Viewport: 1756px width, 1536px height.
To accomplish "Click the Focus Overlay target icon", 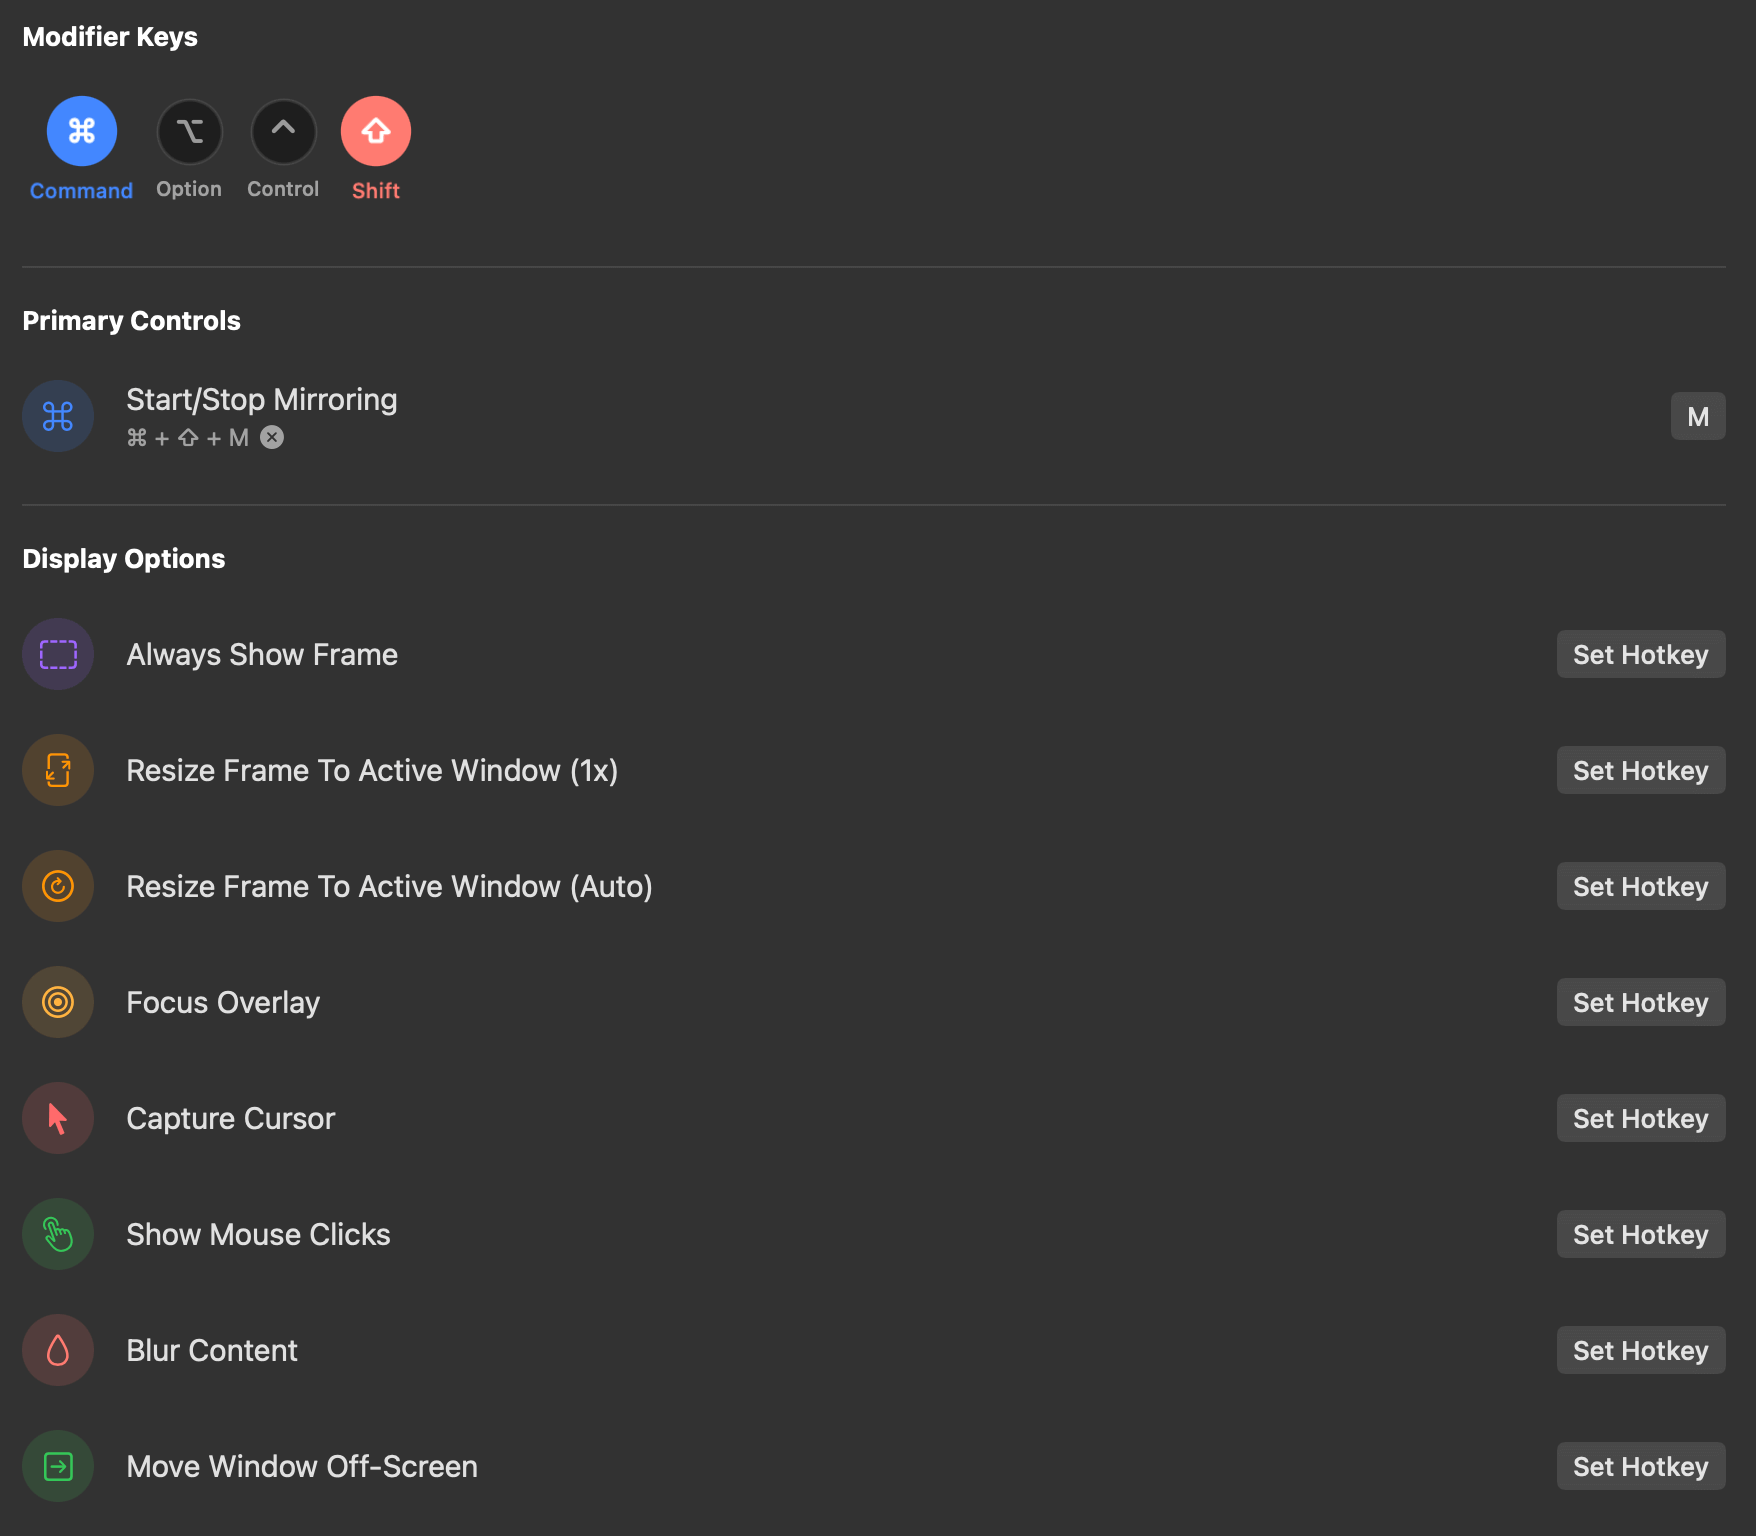I will click(58, 1002).
